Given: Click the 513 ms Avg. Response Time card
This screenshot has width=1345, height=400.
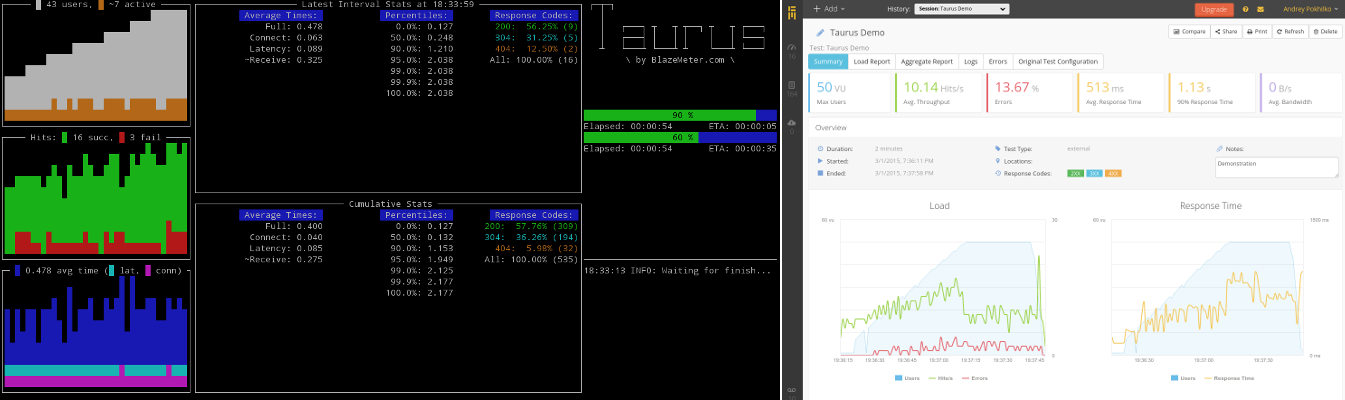Looking at the screenshot, I should (1120, 92).
